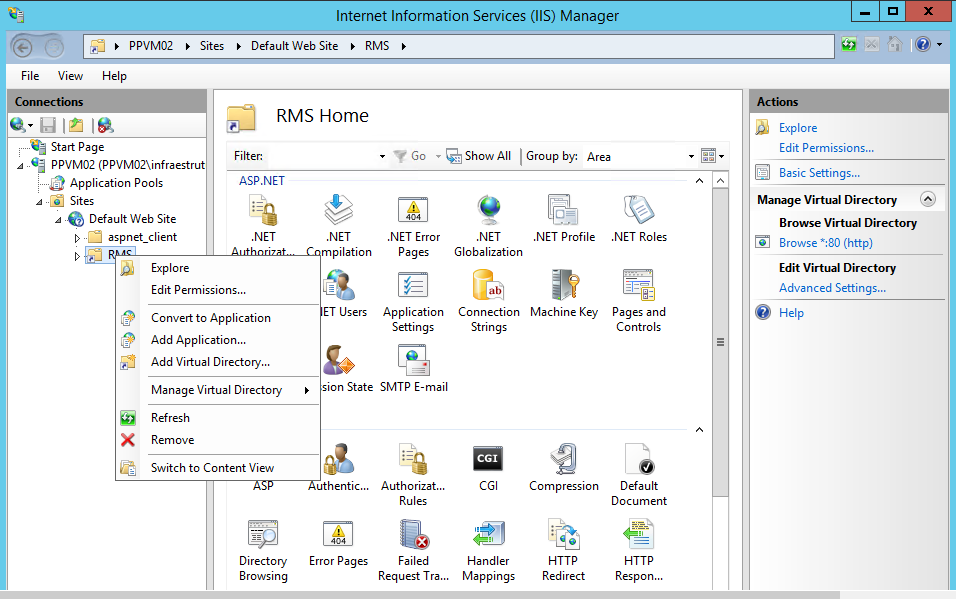Open Manage Virtual Directory submenu

click(x=218, y=390)
